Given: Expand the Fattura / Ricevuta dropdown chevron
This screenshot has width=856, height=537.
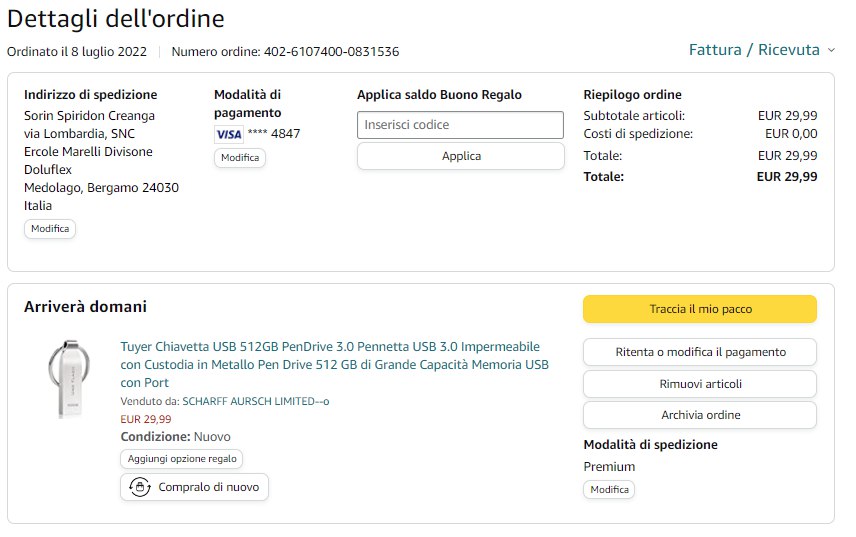Looking at the screenshot, I should pos(831,50).
